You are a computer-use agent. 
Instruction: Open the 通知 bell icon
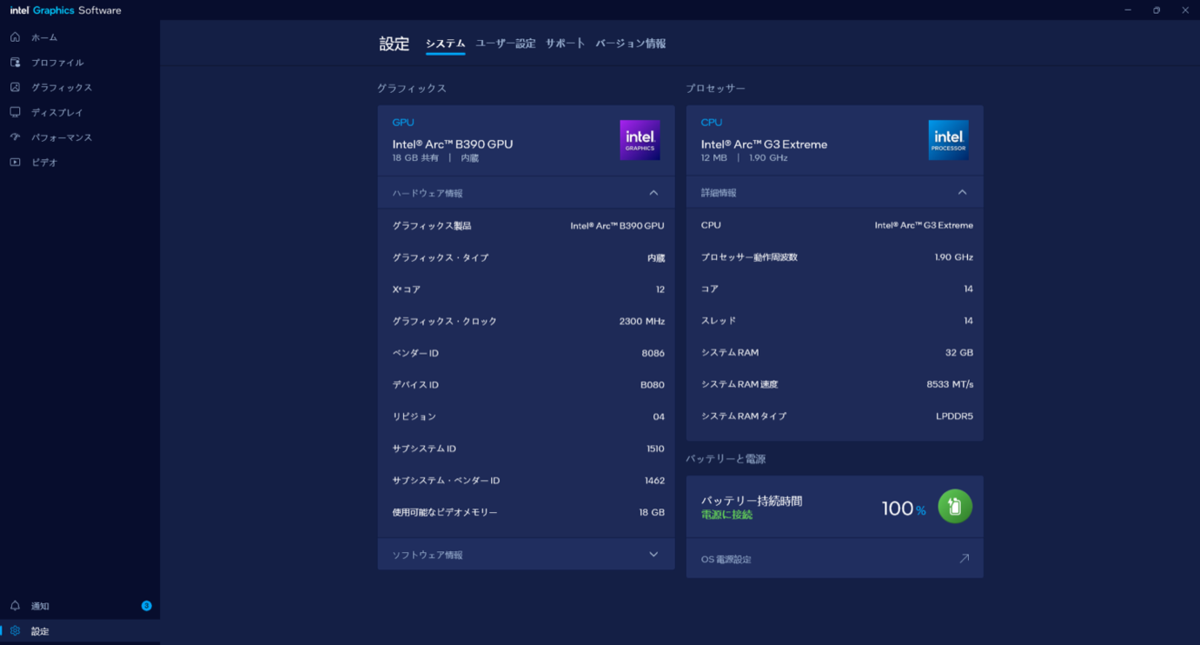(x=15, y=606)
